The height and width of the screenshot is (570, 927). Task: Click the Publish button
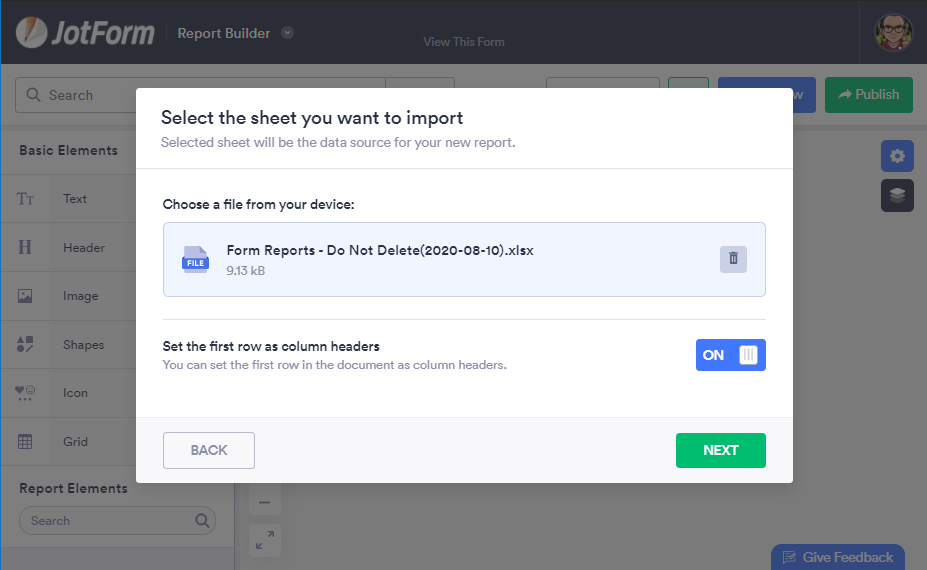(868, 95)
